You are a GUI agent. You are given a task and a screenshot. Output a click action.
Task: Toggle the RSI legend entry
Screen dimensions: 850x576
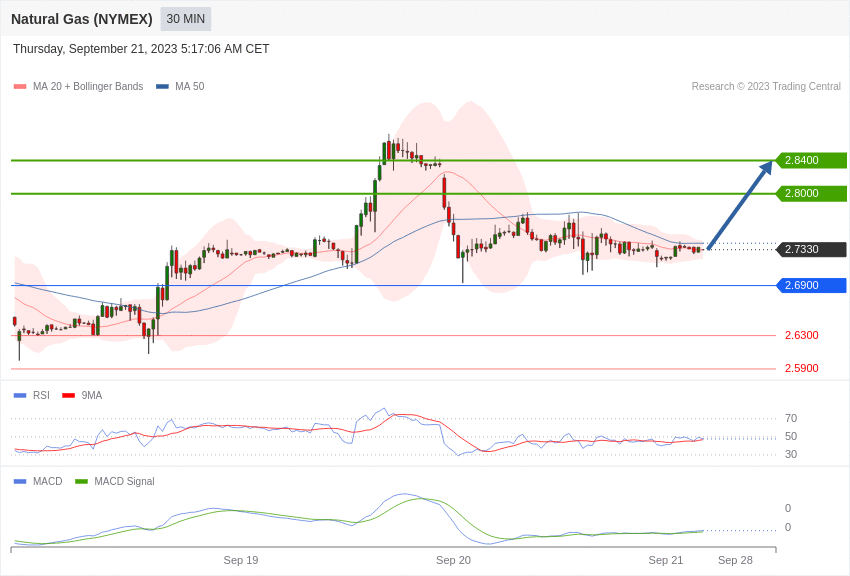tap(31, 396)
